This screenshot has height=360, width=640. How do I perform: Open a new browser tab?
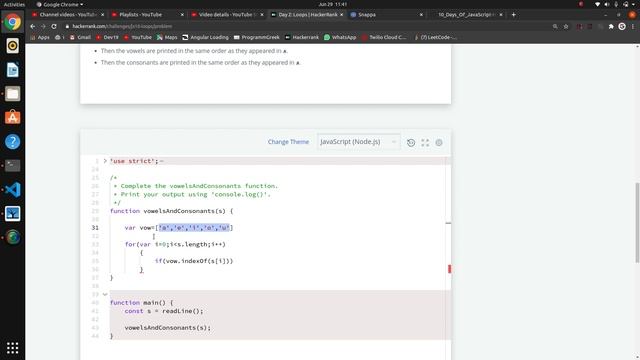tap(513, 15)
